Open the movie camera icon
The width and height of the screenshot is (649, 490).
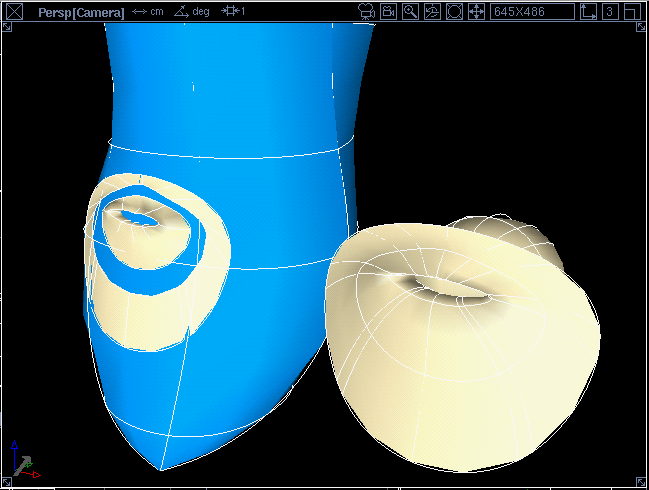pyautogui.click(x=366, y=12)
